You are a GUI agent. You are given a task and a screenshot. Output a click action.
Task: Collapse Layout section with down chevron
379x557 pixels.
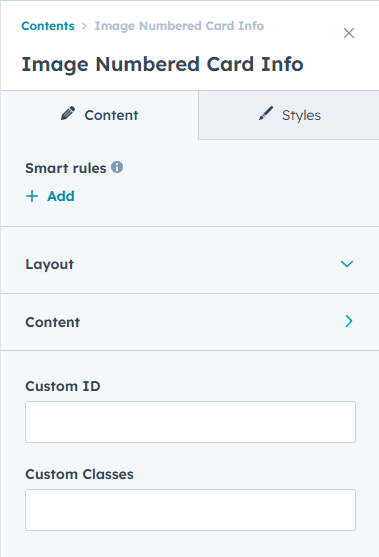(x=347, y=264)
